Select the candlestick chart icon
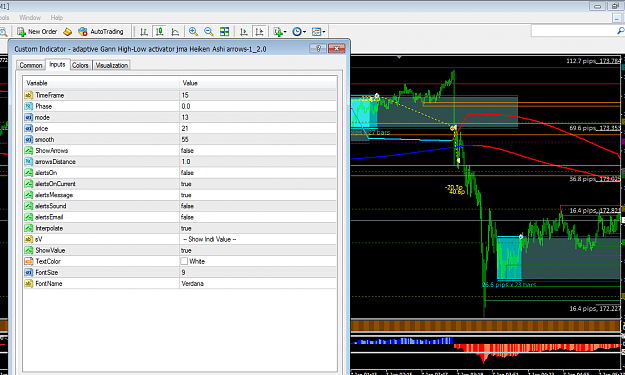 point(159,31)
